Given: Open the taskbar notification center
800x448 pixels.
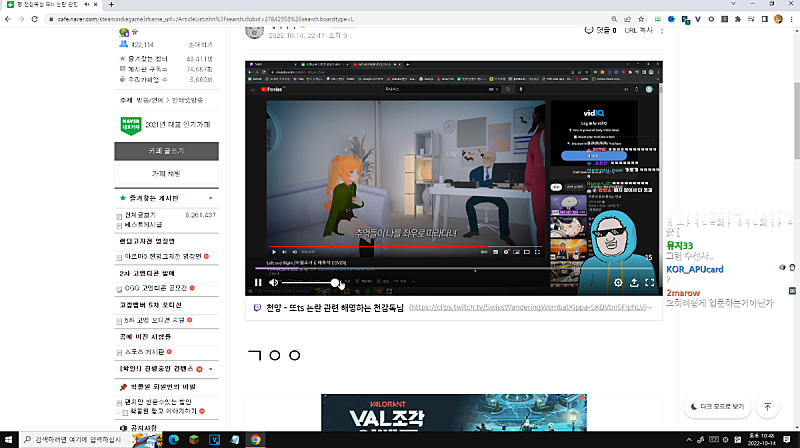Looking at the screenshot, I should coord(786,439).
